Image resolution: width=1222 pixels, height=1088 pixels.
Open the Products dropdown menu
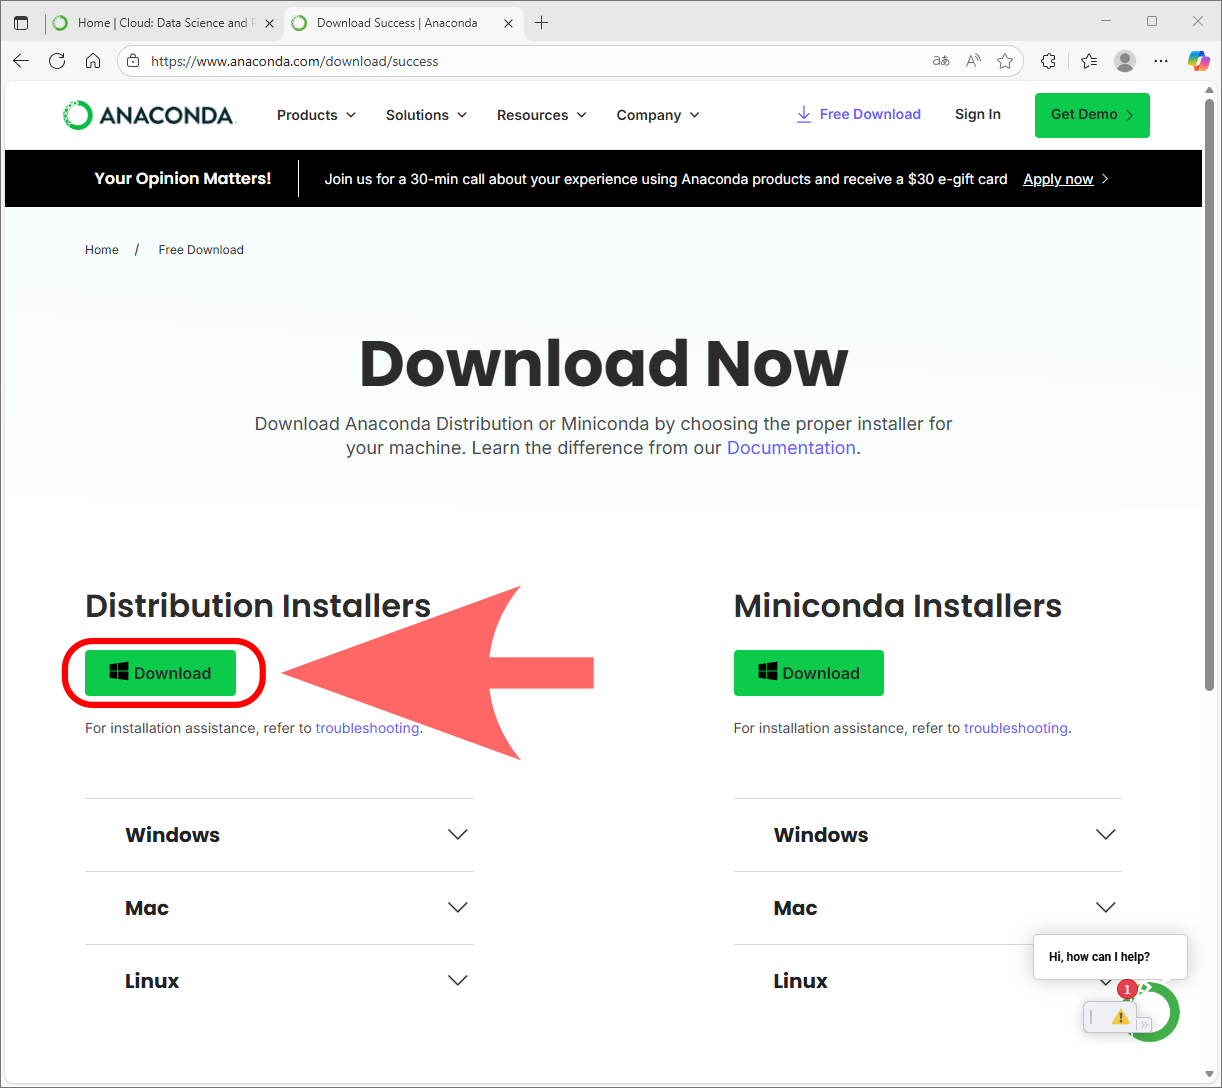coord(316,115)
